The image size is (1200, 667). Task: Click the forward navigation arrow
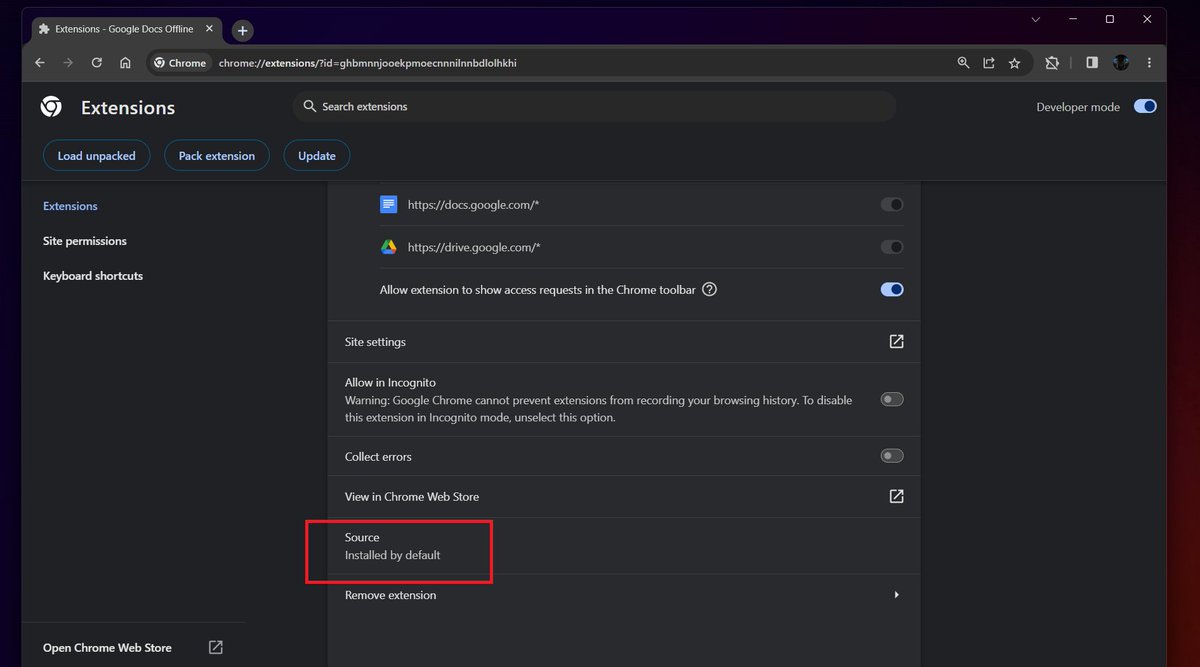pos(68,63)
